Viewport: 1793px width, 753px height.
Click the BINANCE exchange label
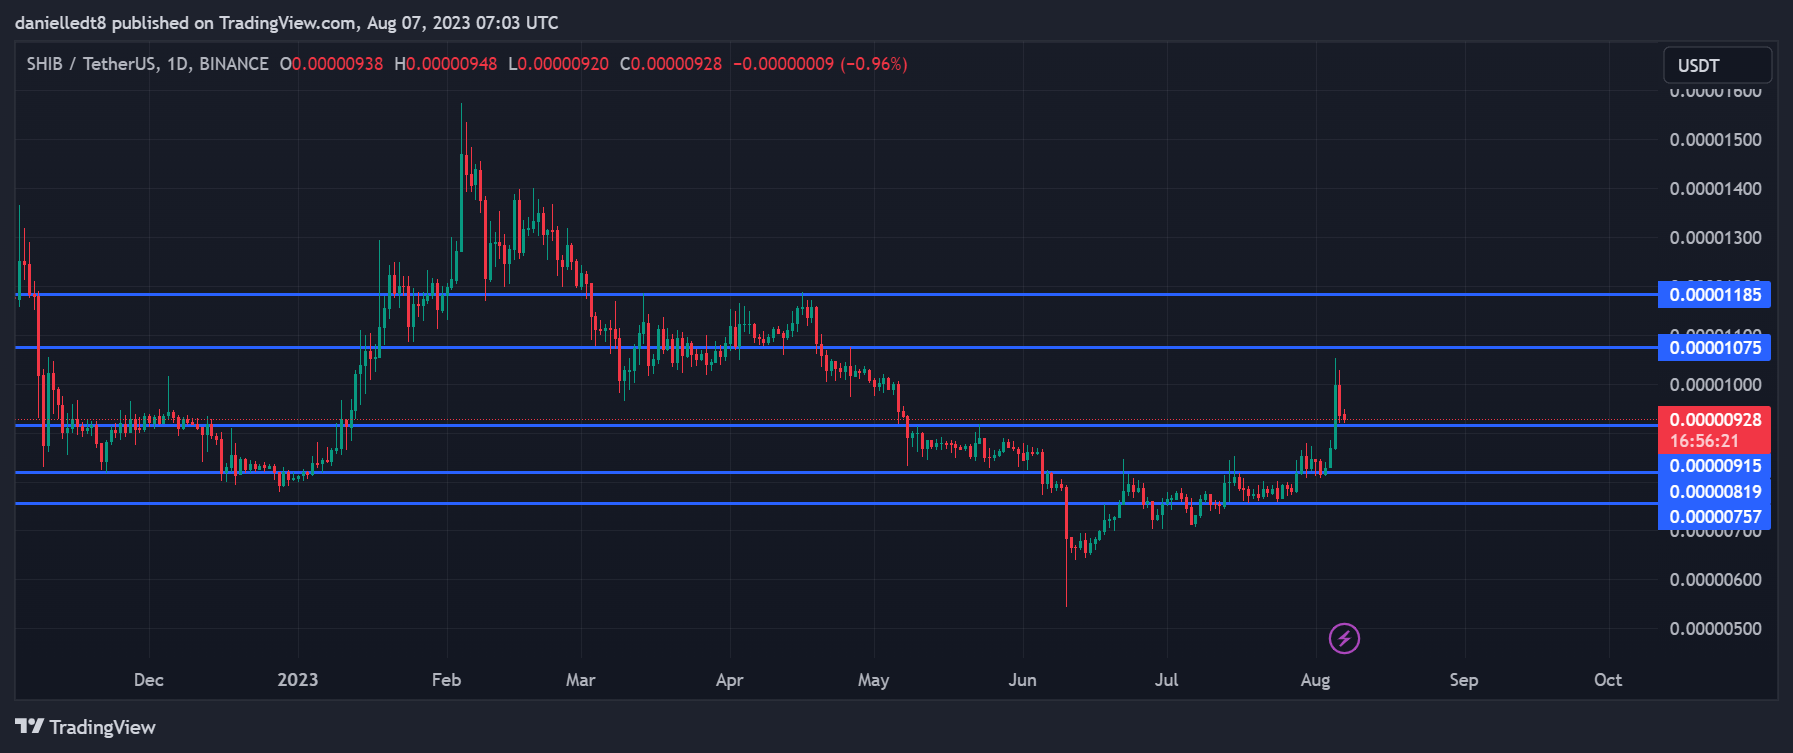[234, 64]
